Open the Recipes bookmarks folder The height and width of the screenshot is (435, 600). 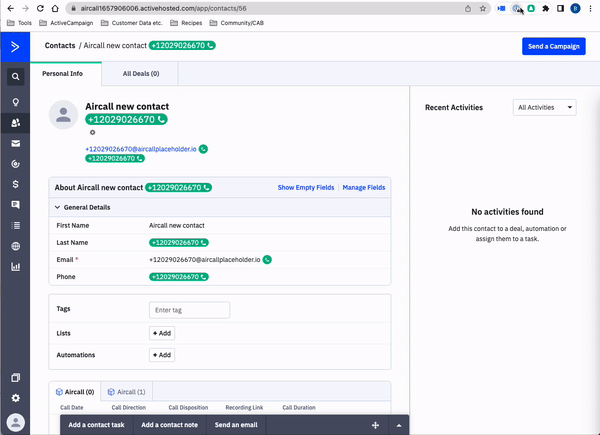186,23
